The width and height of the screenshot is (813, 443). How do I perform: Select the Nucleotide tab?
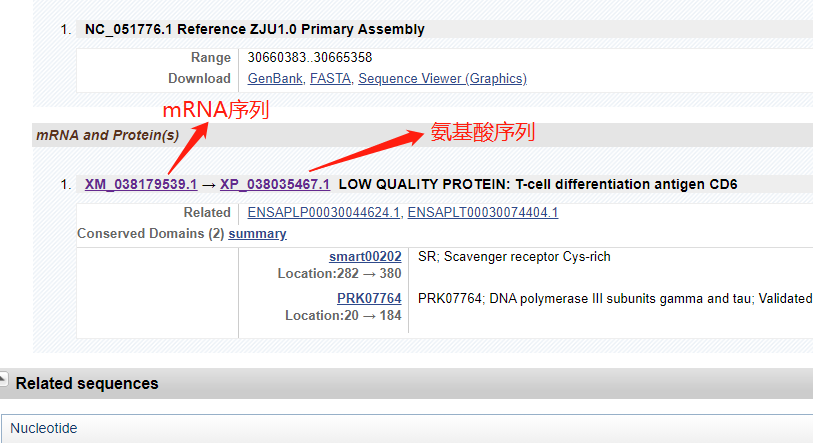(x=44, y=428)
